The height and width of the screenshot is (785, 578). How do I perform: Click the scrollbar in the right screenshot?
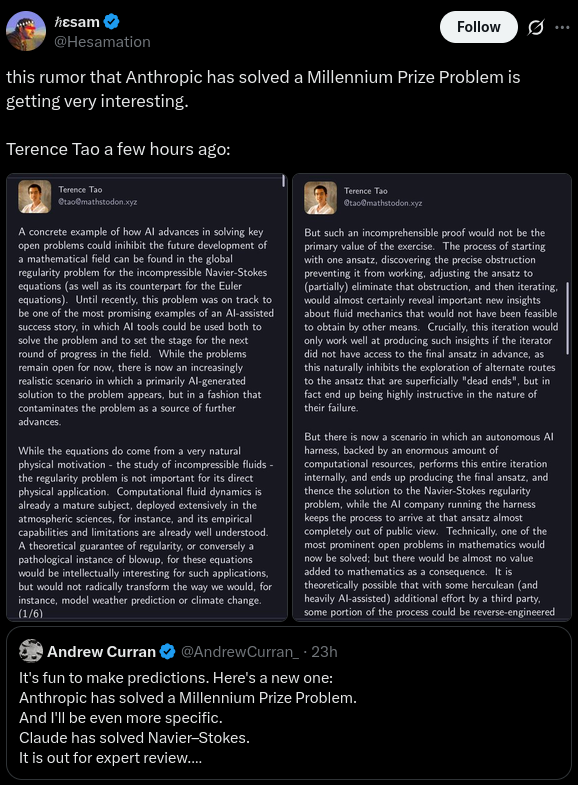(x=567, y=318)
